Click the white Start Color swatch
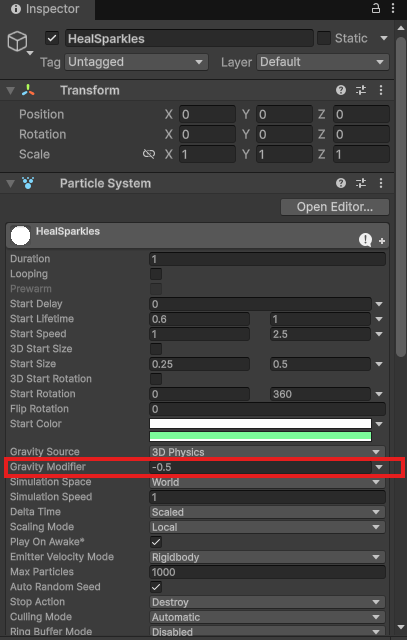Image resolution: width=407 pixels, height=640 pixels. [260, 424]
